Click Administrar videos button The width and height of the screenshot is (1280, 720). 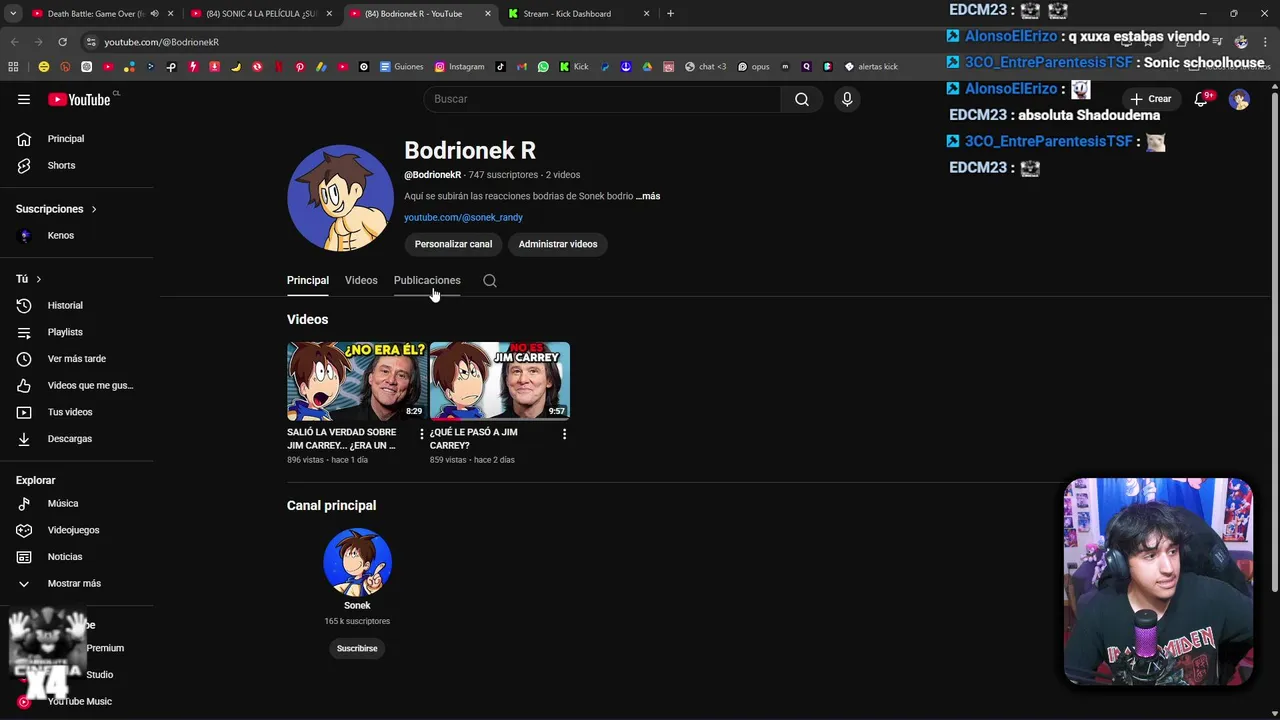tap(558, 244)
